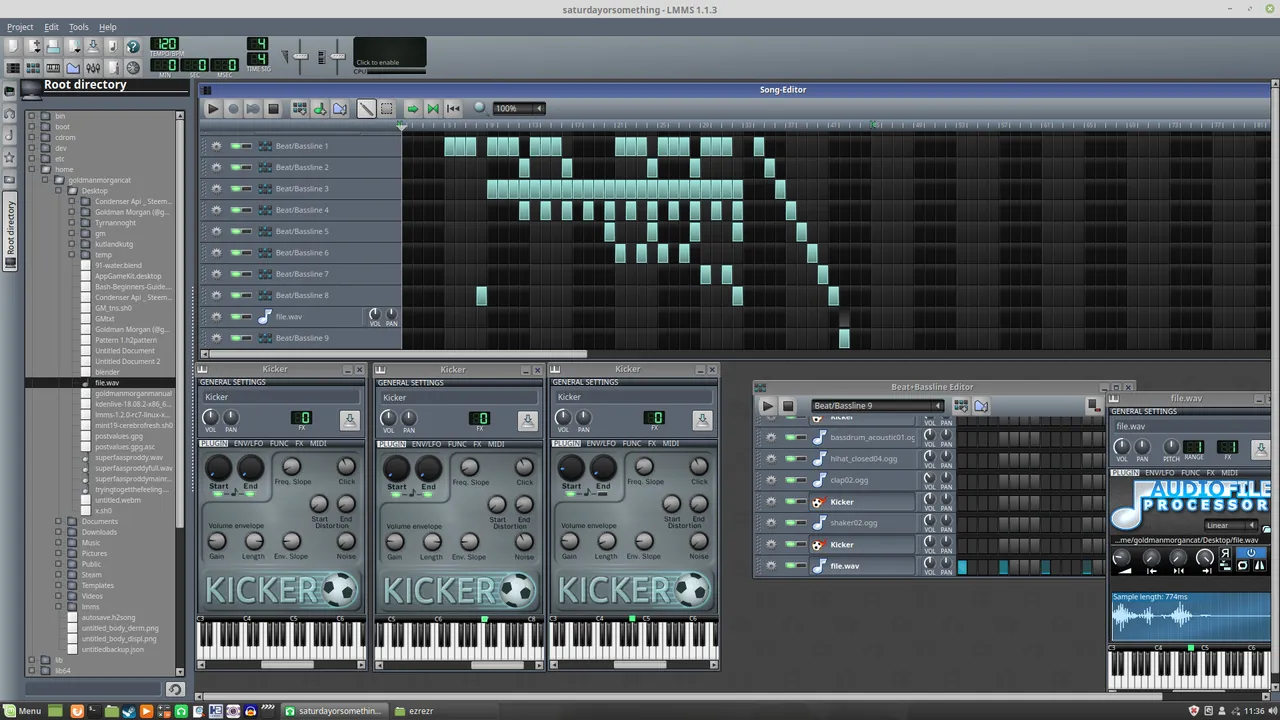Select draw mode pencil in Song-Editor
Screen dimensions: 1280x720
366,108
